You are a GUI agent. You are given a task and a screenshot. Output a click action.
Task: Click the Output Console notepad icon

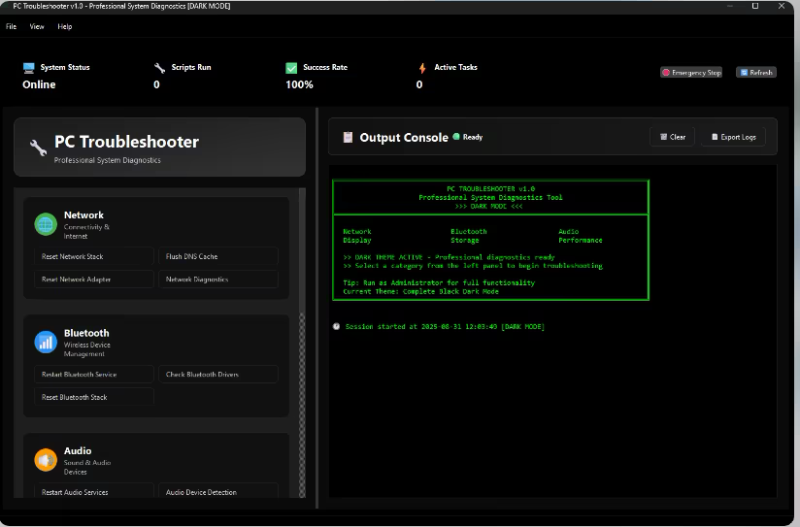[x=348, y=137]
